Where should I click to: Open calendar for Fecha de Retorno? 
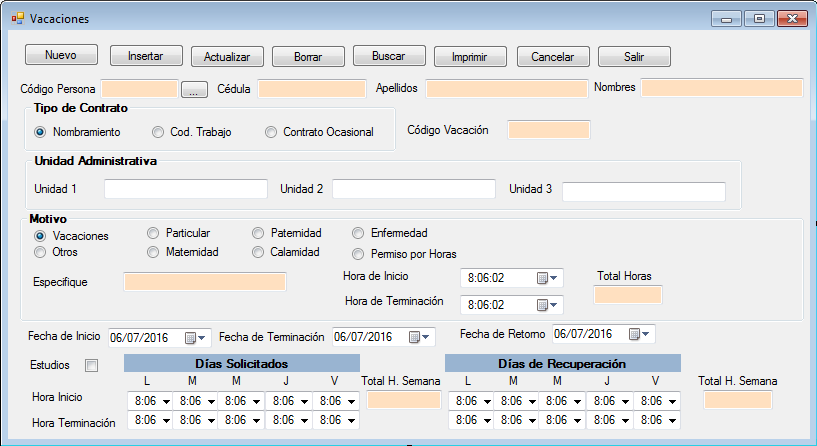[639, 334]
